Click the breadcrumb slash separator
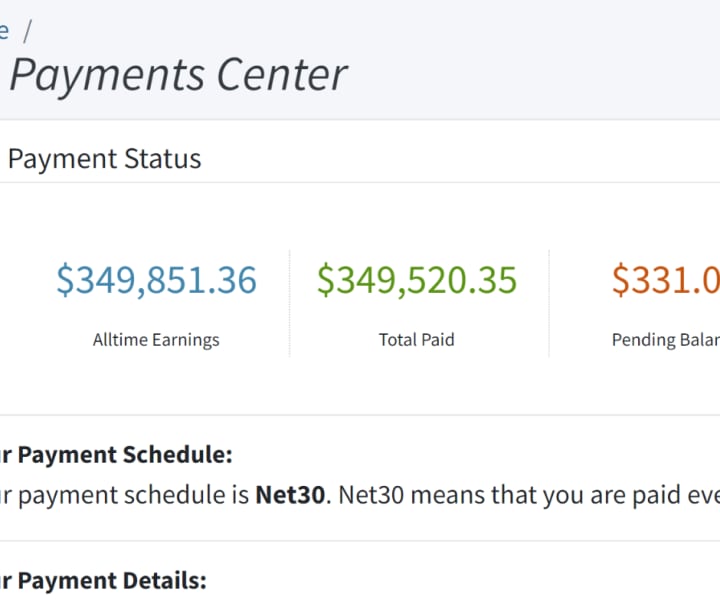The height and width of the screenshot is (604, 720). tap(28, 31)
